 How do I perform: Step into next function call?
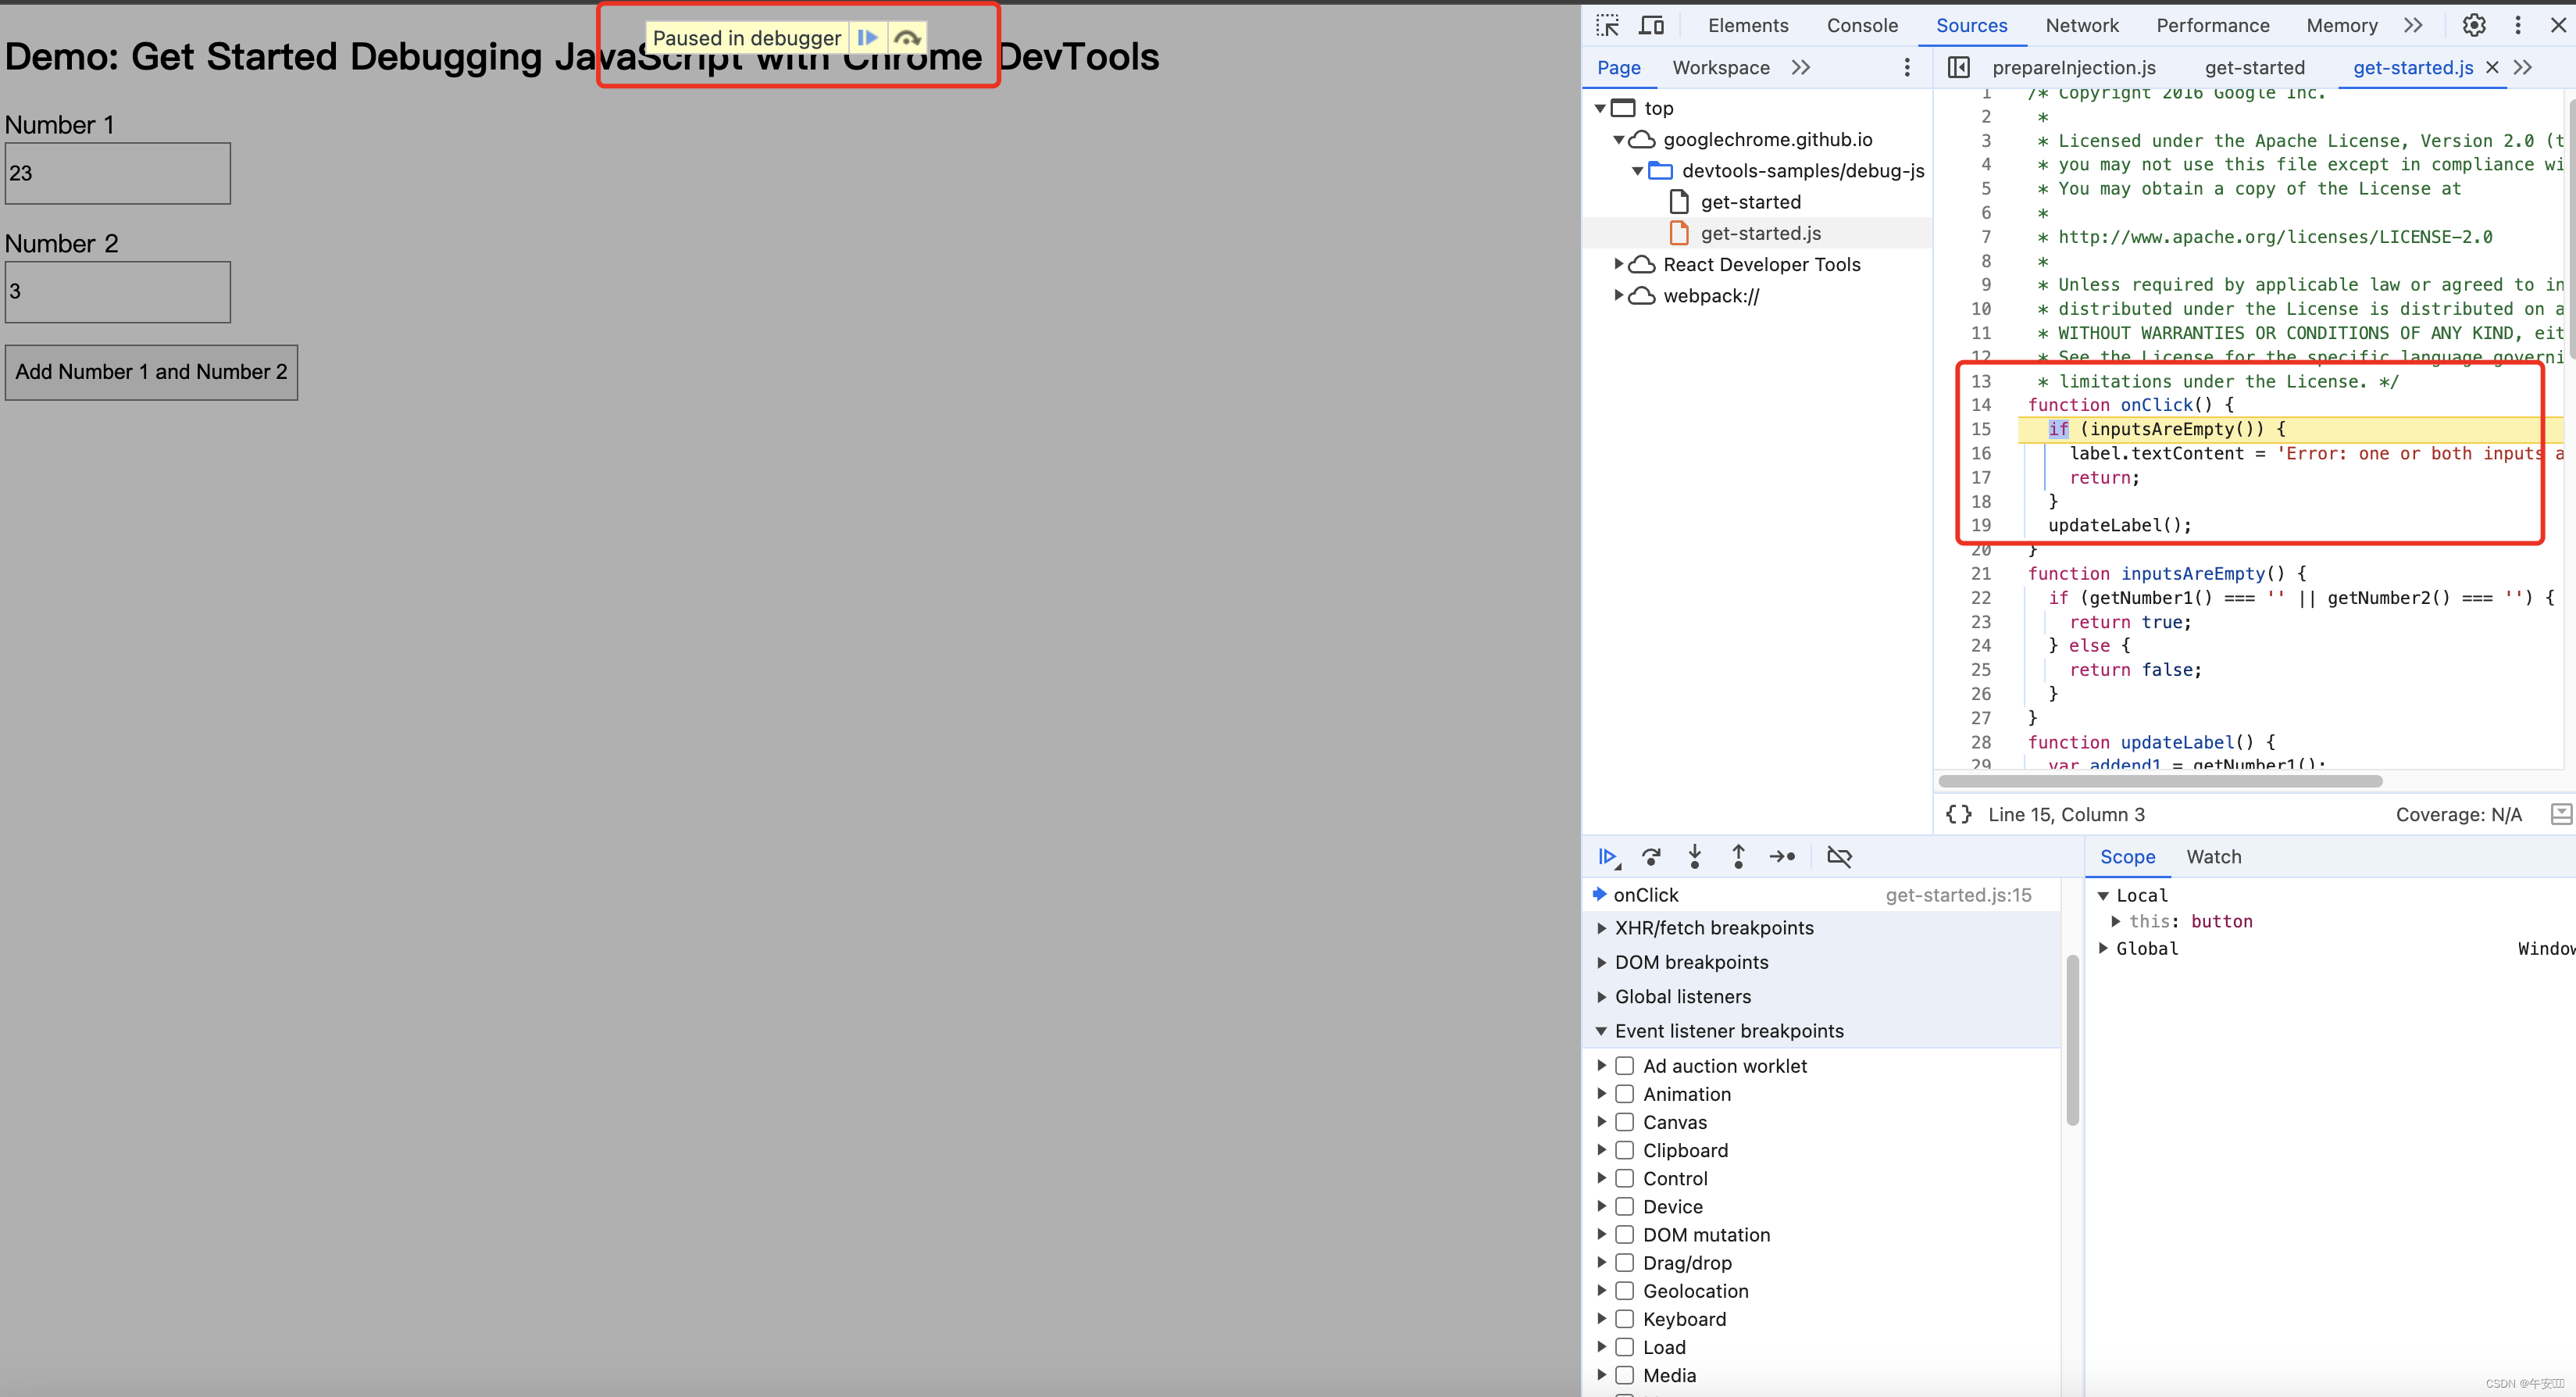(x=1695, y=857)
